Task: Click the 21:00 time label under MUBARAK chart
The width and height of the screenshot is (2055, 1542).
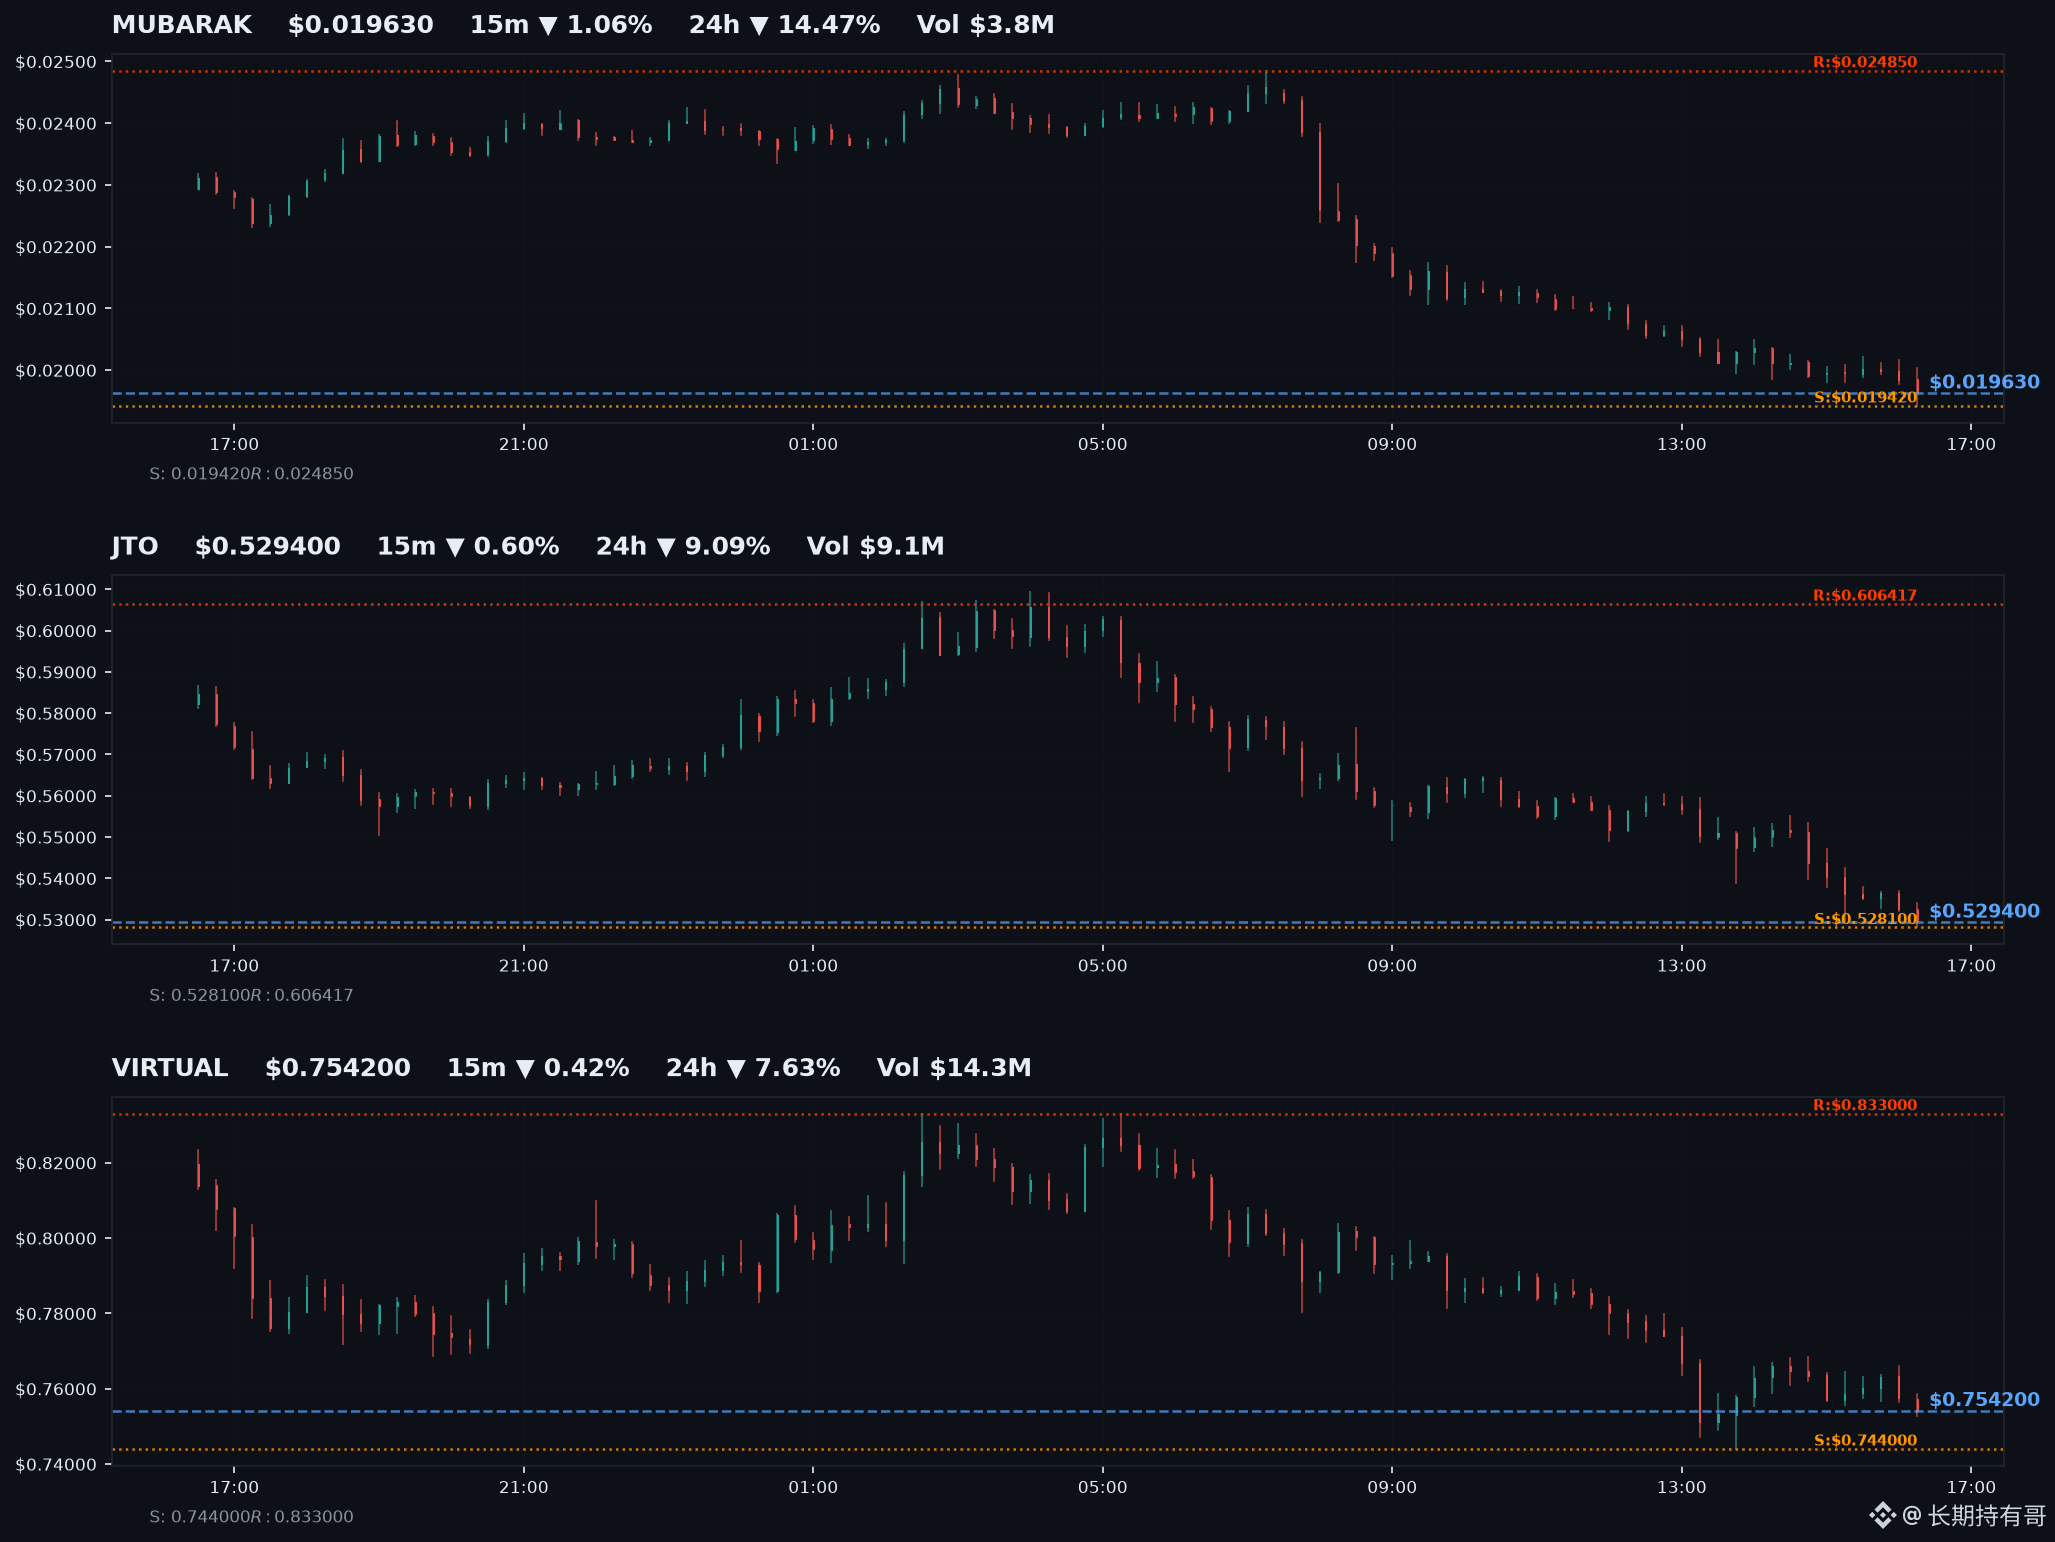Action: (524, 445)
